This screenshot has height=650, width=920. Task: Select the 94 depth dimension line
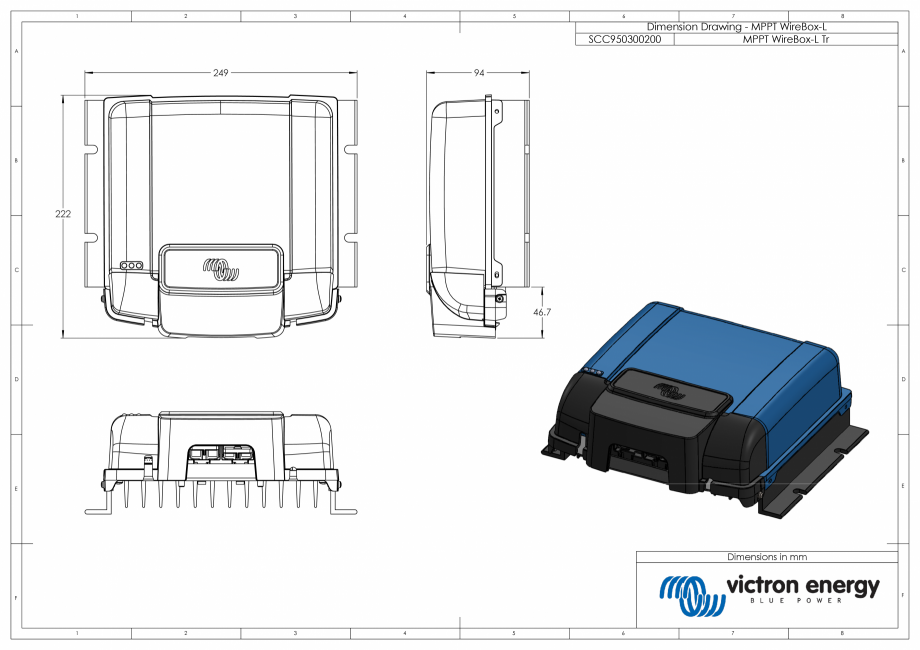(478, 74)
